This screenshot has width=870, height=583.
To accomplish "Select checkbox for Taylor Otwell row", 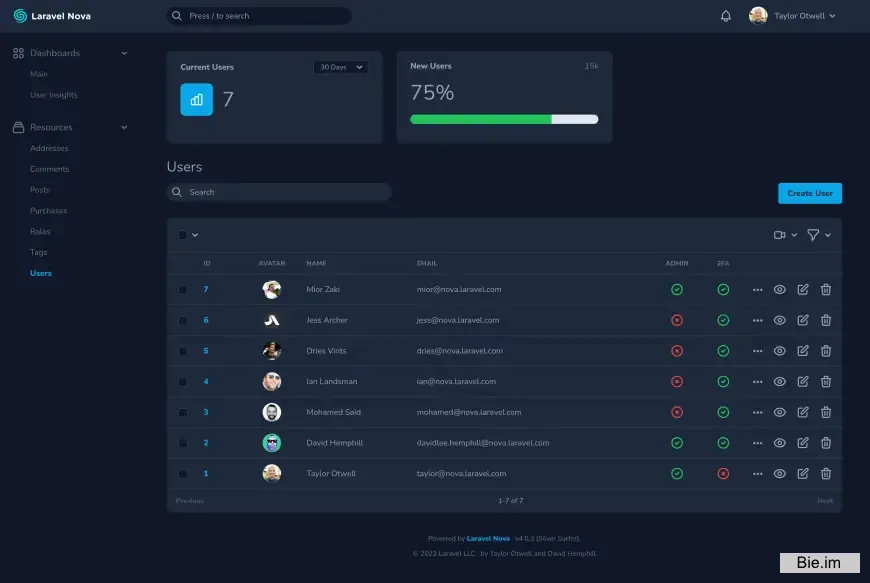I will (x=183, y=474).
